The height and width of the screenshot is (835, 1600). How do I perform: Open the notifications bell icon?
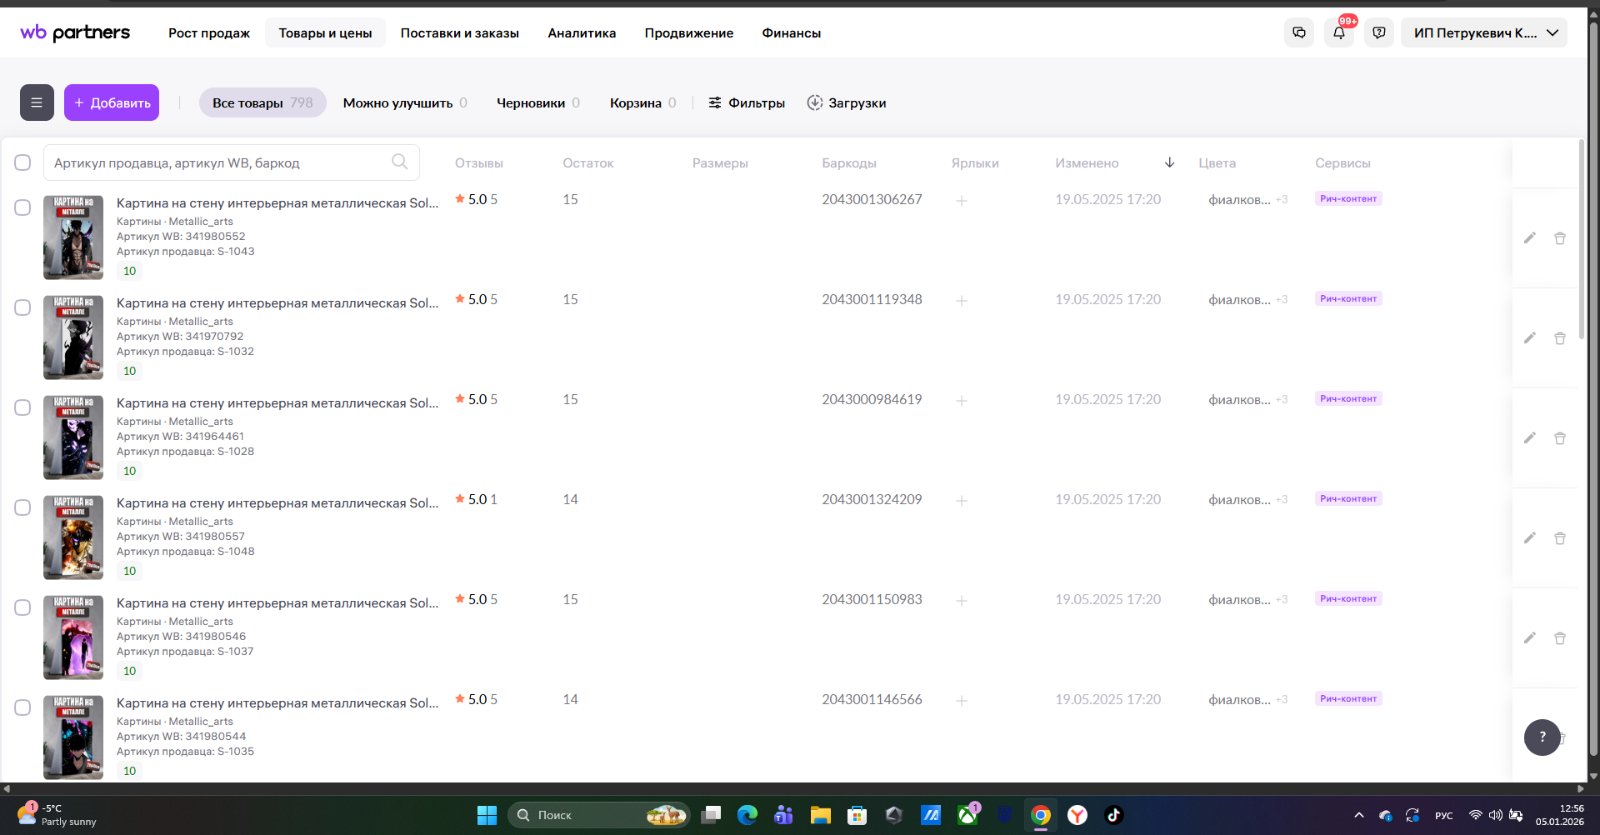pyautogui.click(x=1339, y=33)
